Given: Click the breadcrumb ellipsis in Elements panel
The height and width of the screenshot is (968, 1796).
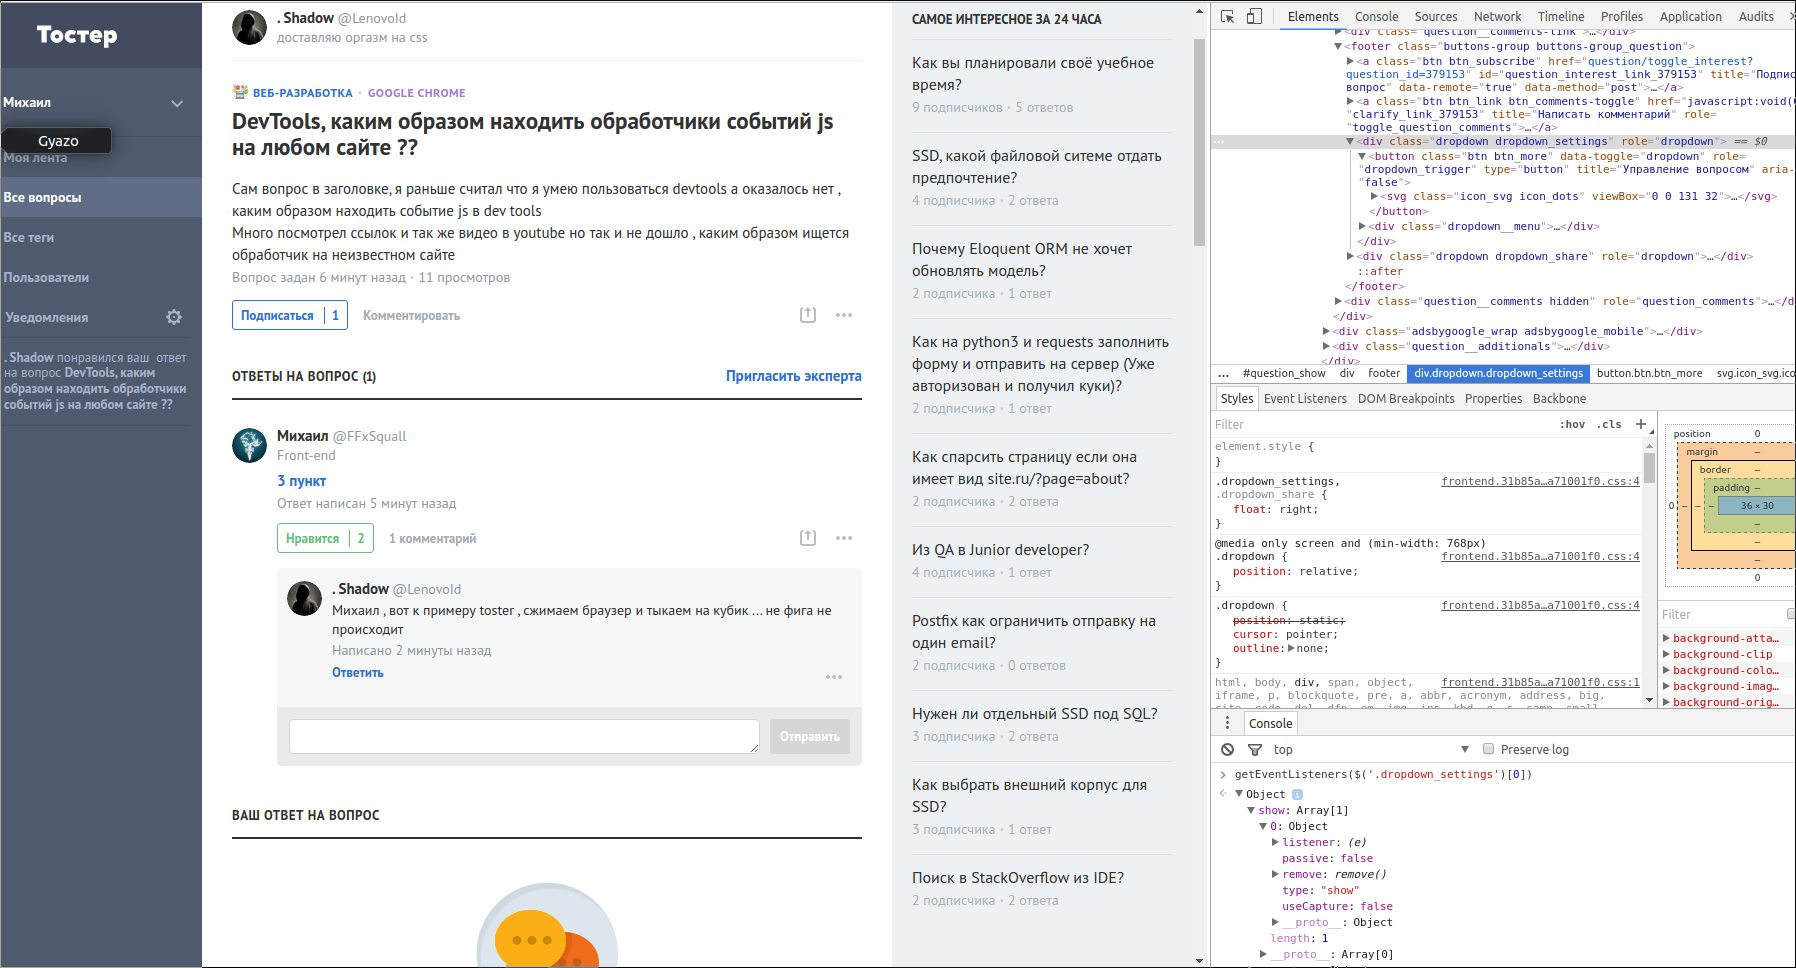Looking at the screenshot, I should 1223,374.
